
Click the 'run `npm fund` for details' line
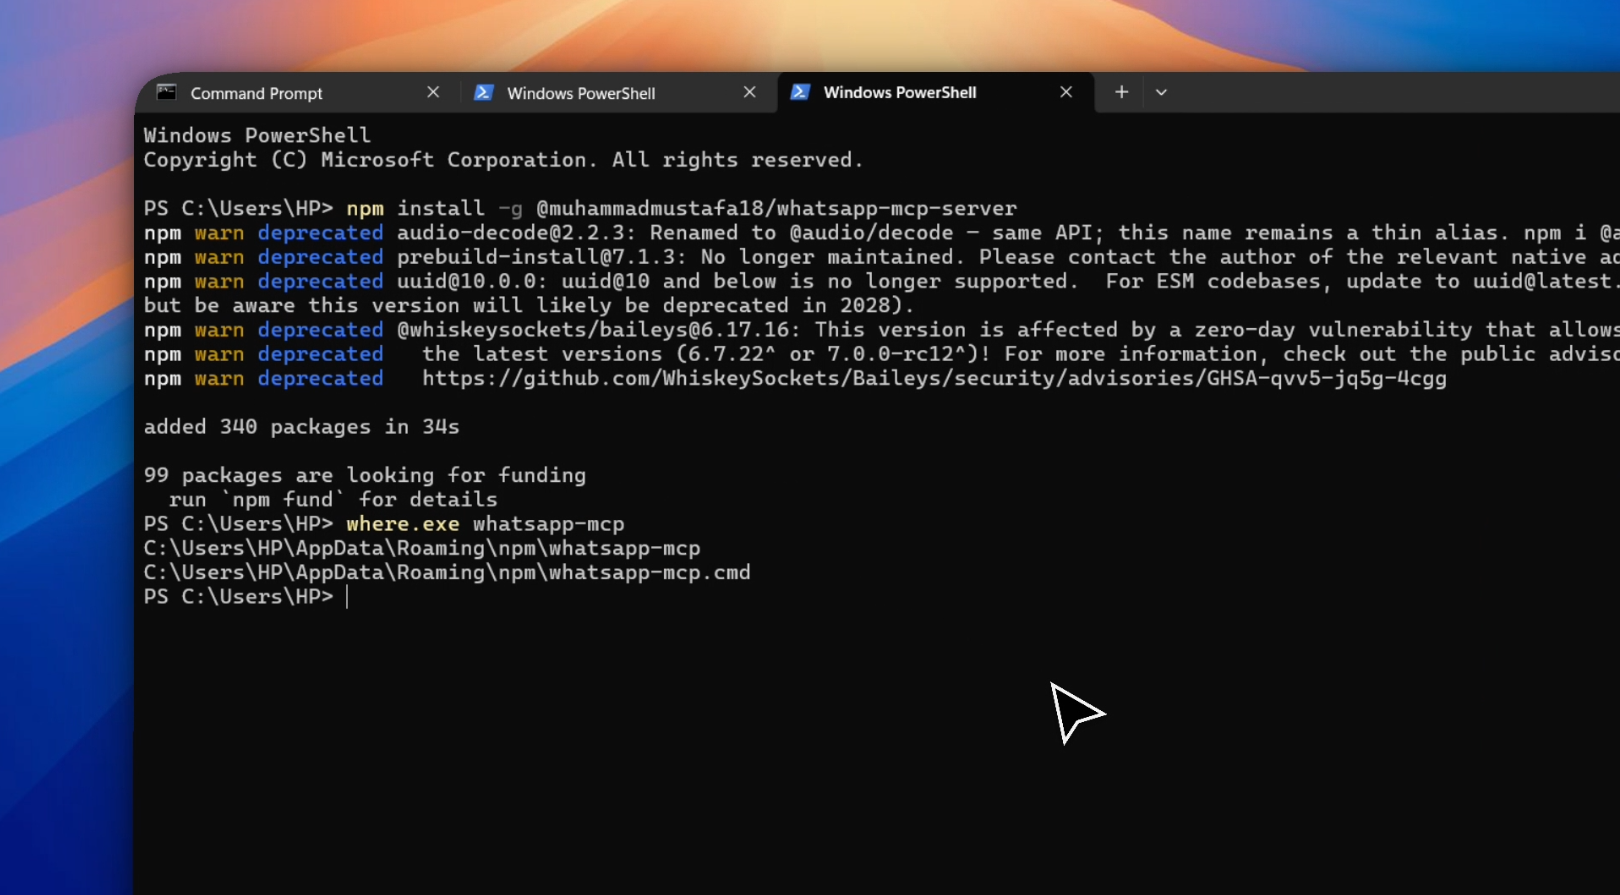(x=333, y=499)
